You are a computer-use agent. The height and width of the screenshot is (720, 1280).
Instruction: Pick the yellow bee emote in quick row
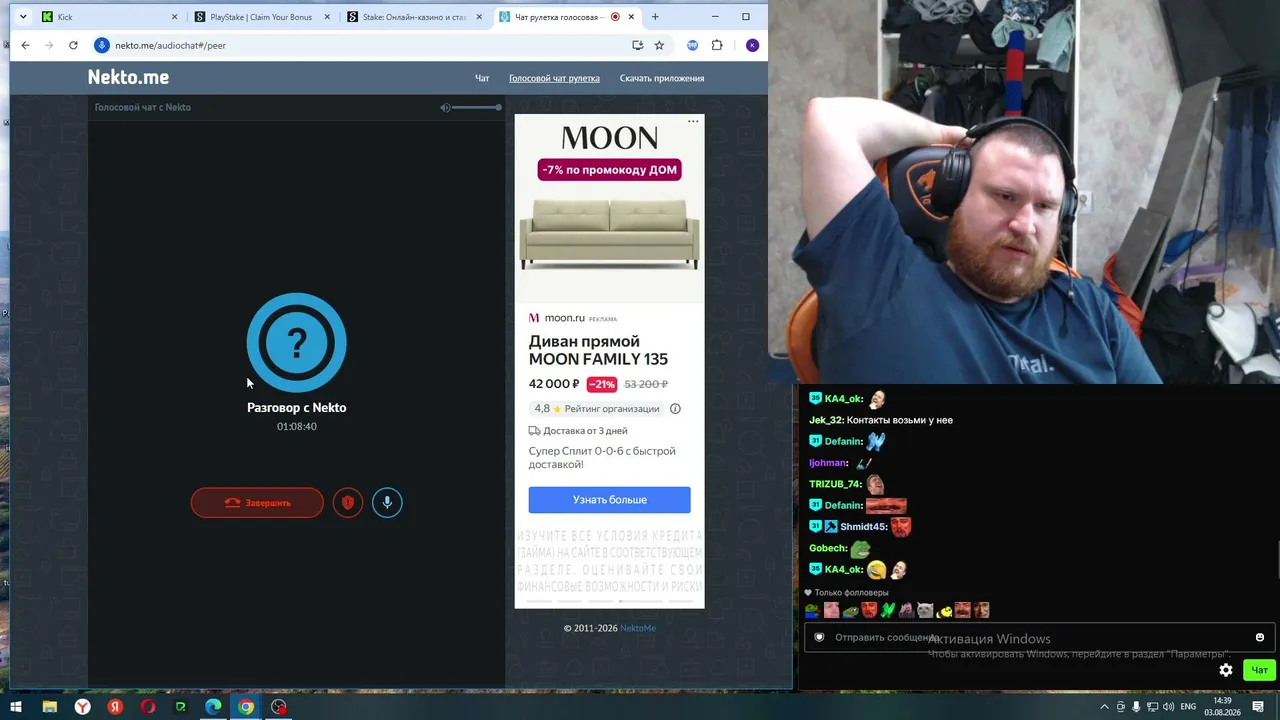[944, 610]
